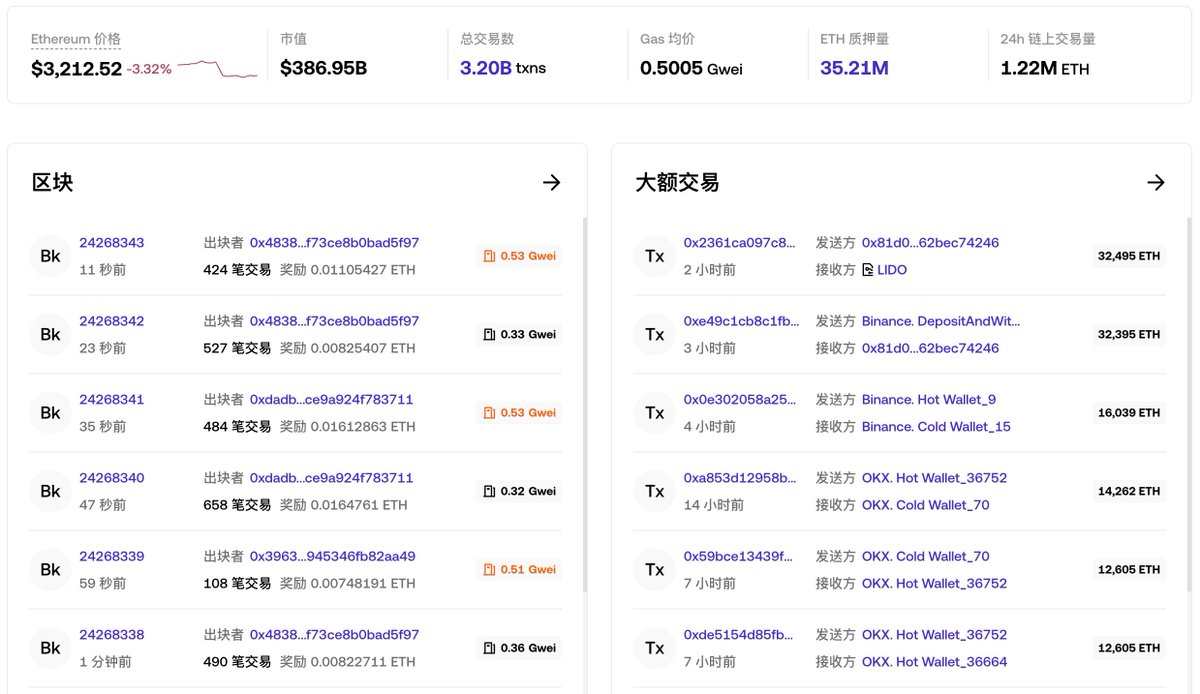Viewport: 1200px width, 694px height.
Task: Open block number 24268339
Action: tap(112, 556)
